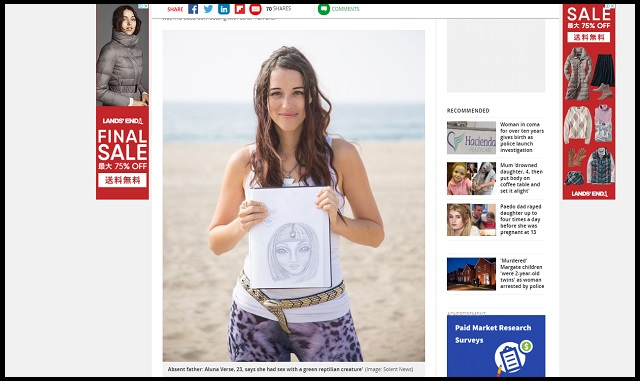Click the ad info icon on left Lands' End banner
Screen dimensions: 640x381
pos(143,6)
